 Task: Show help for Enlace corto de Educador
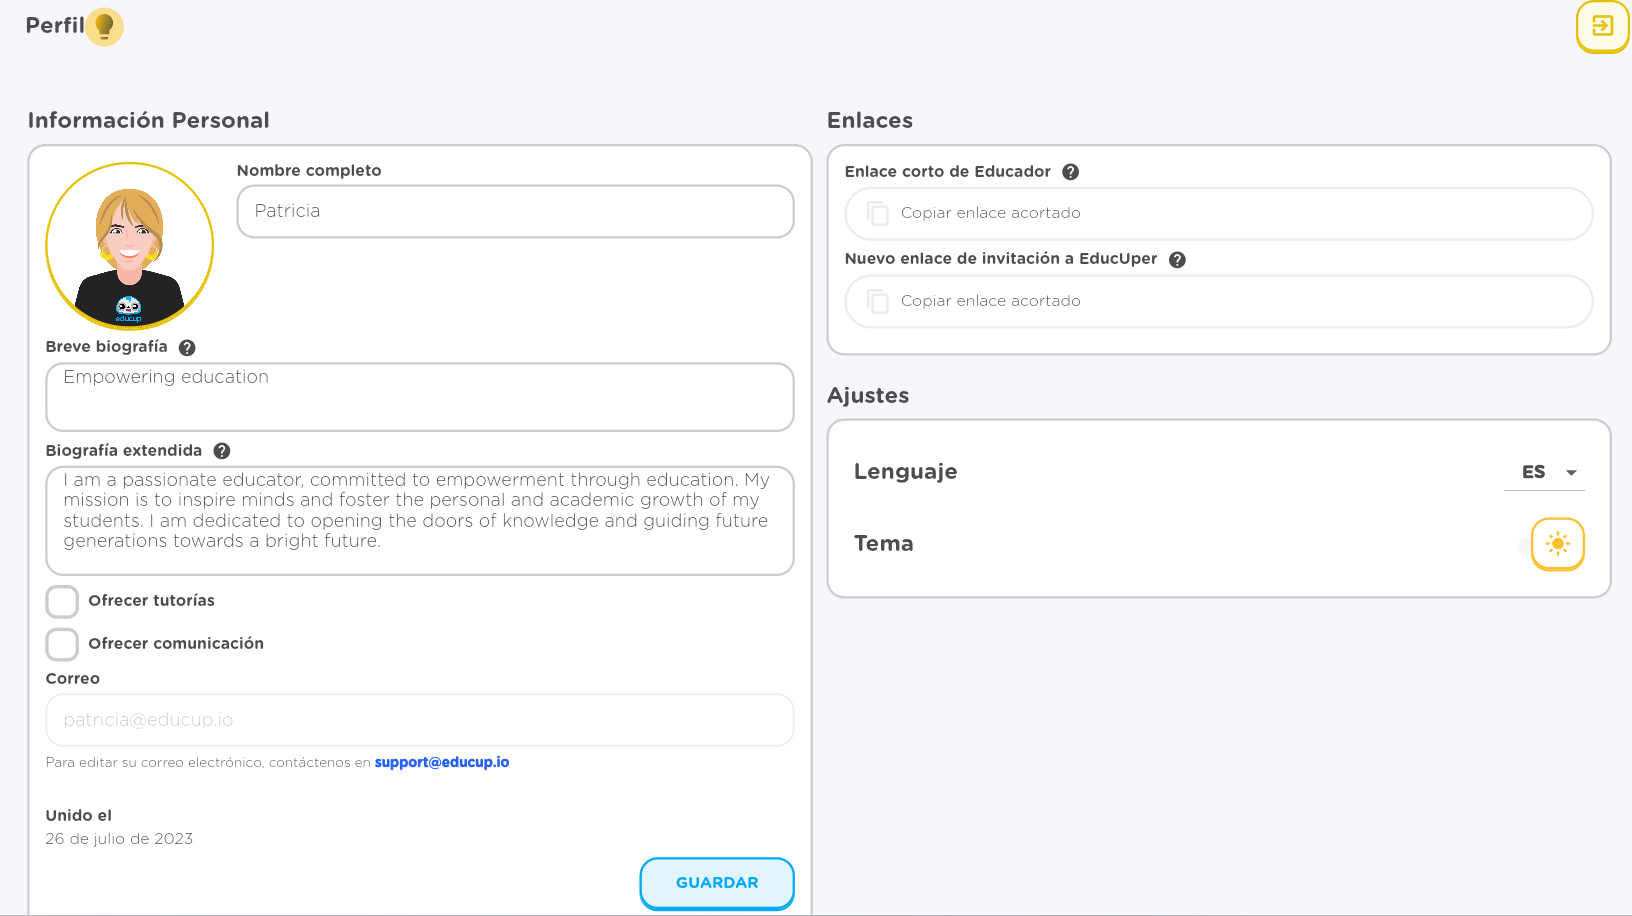point(1070,172)
